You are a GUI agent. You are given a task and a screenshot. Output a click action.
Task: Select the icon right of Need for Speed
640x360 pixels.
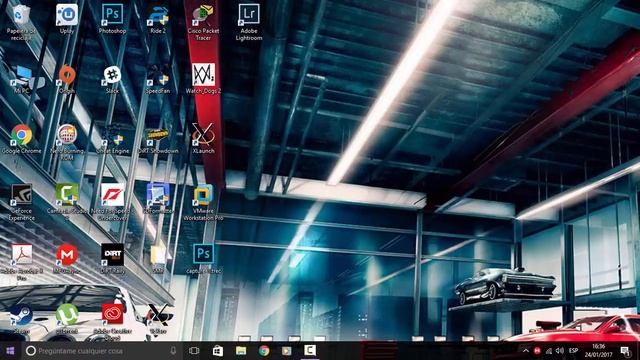point(158,199)
